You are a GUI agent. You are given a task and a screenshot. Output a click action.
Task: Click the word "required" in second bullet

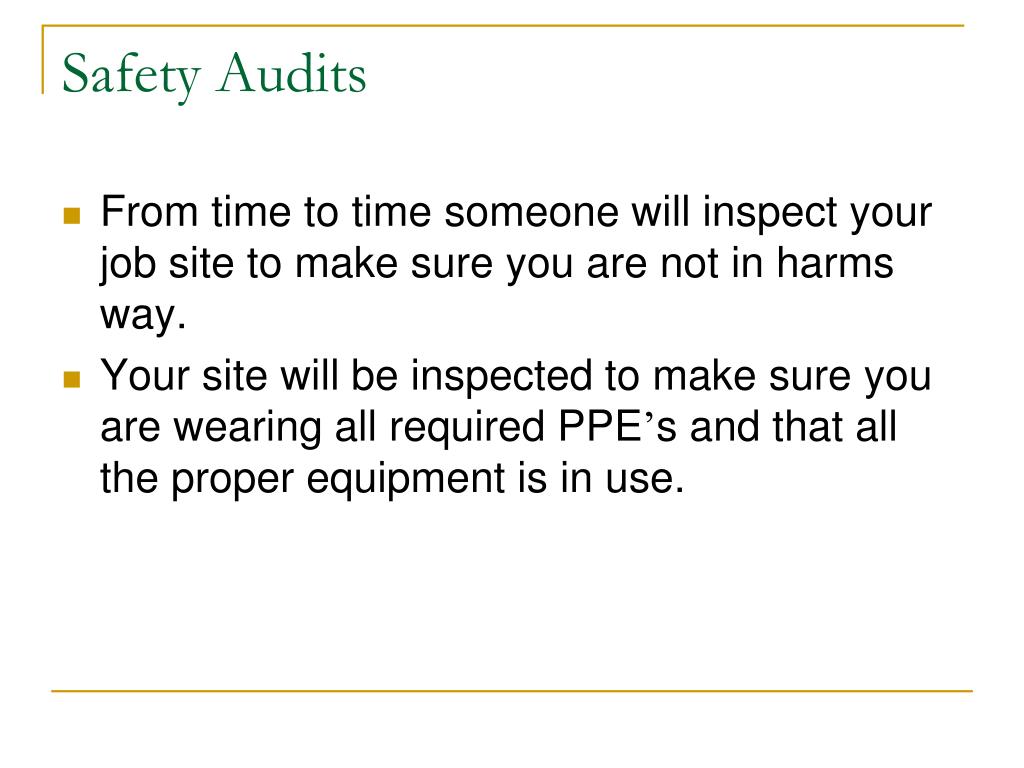[x=467, y=429]
